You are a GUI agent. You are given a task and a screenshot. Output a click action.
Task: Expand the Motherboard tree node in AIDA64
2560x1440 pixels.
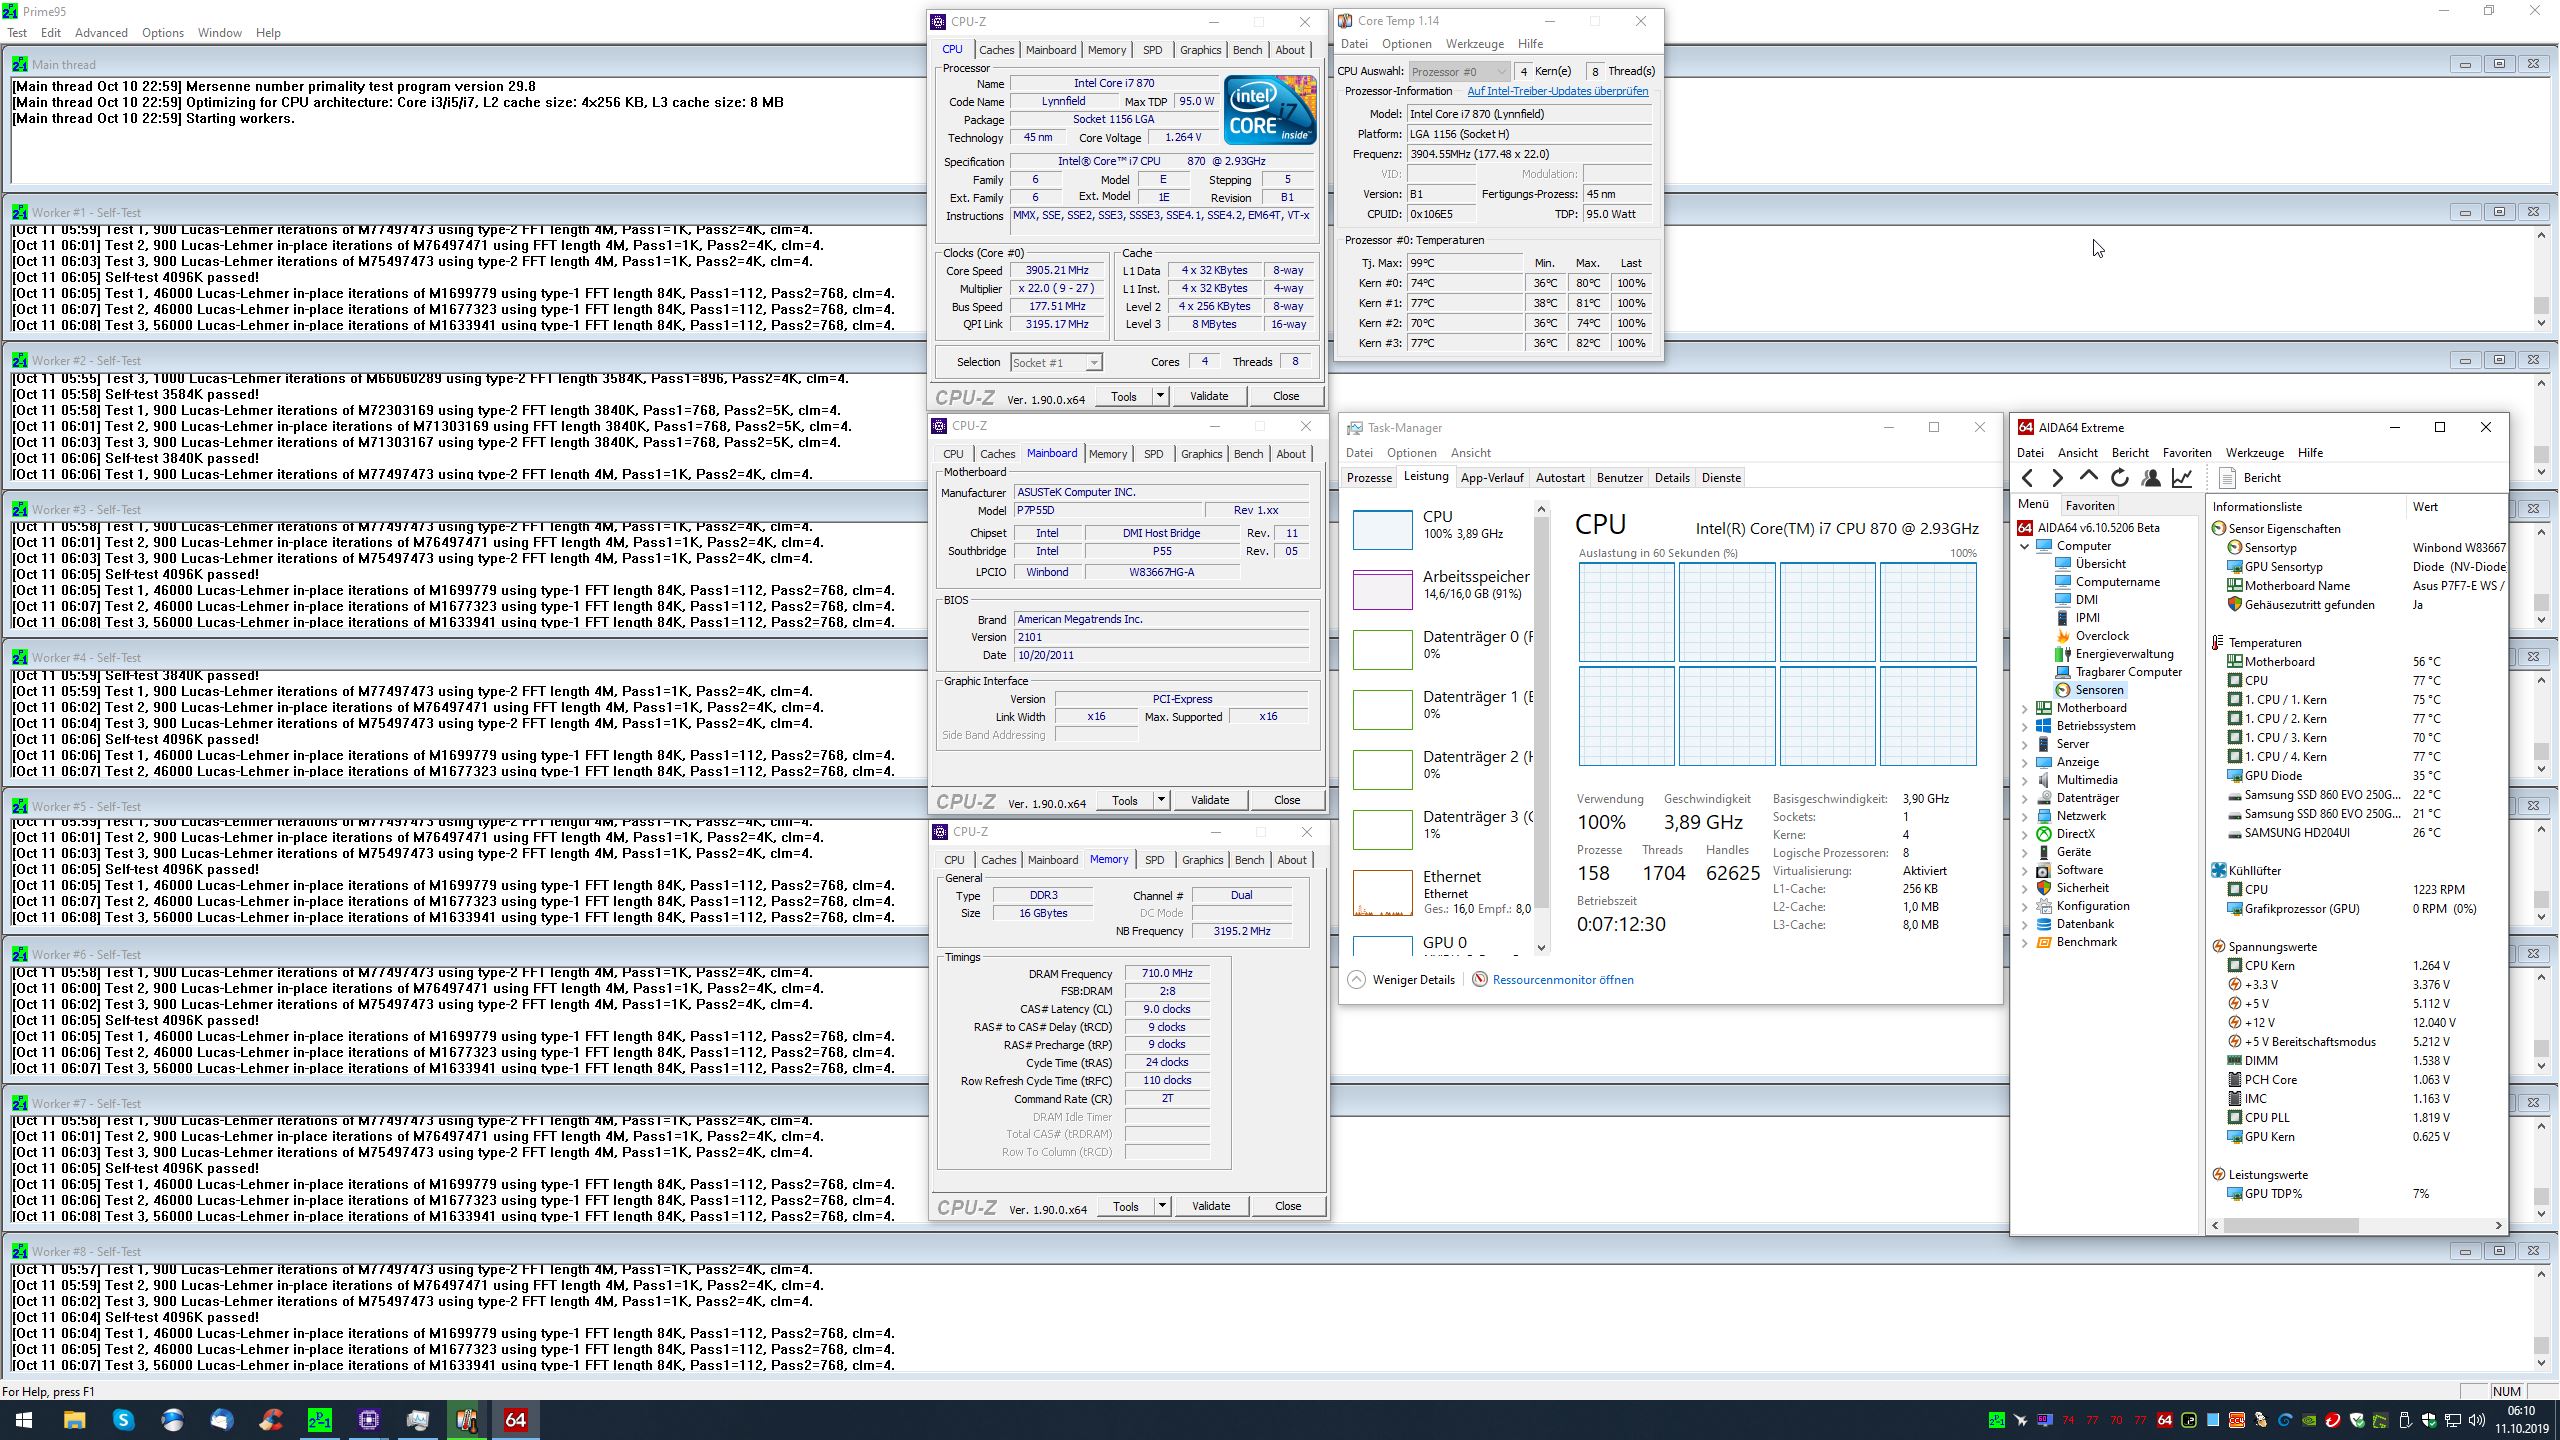click(x=2025, y=708)
